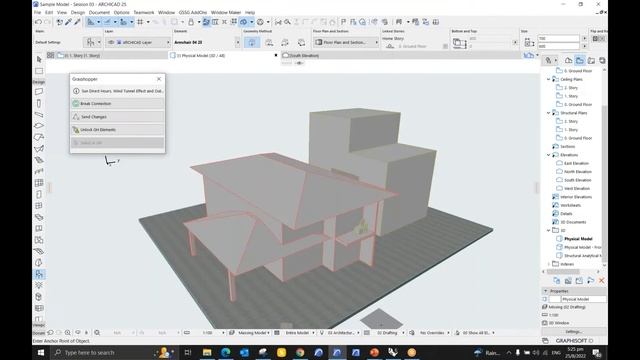Screen dimensions: 640x360
Task: Close the Grasshopper palette
Action: (159, 79)
